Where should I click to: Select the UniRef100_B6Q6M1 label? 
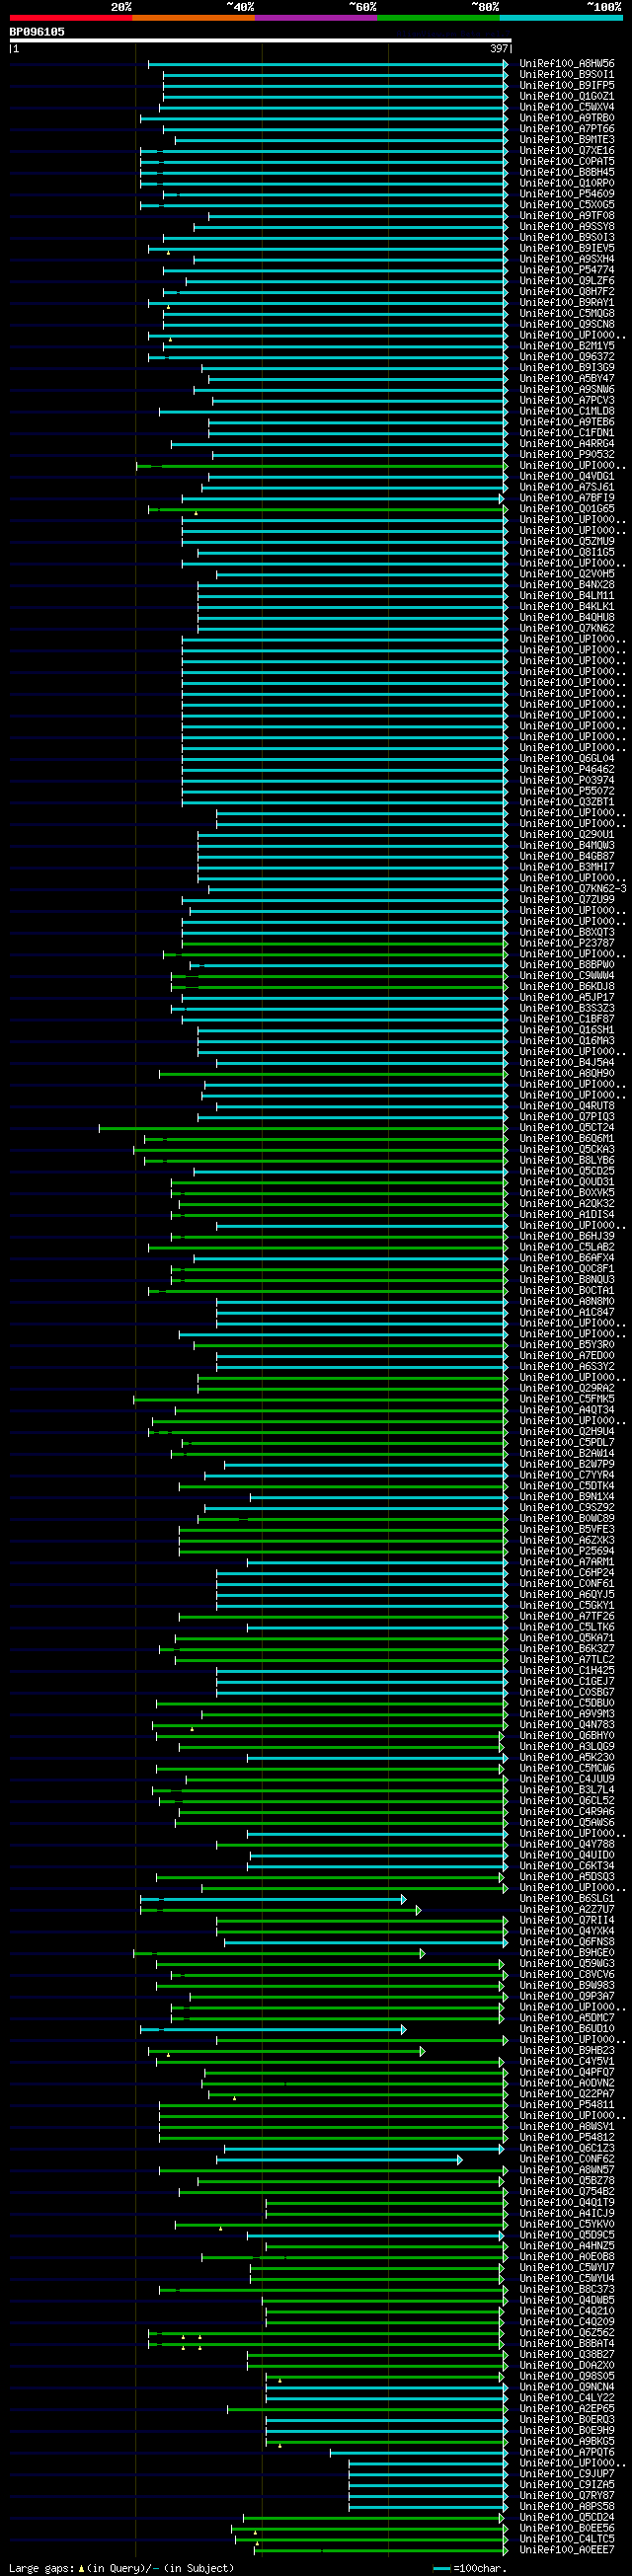[x=567, y=1139]
